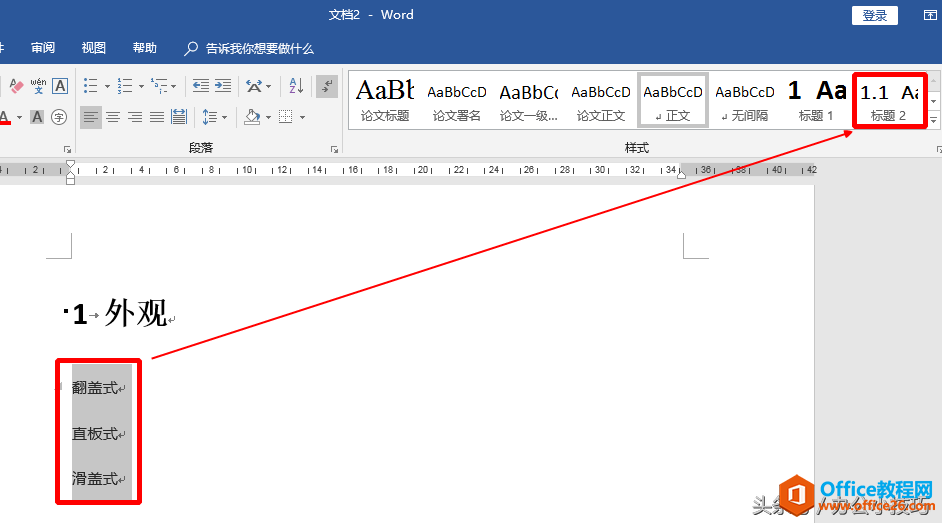Screen dimensions: 942x523
Task: Open the Styles (样式) pane launcher
Action: [939, 149]
